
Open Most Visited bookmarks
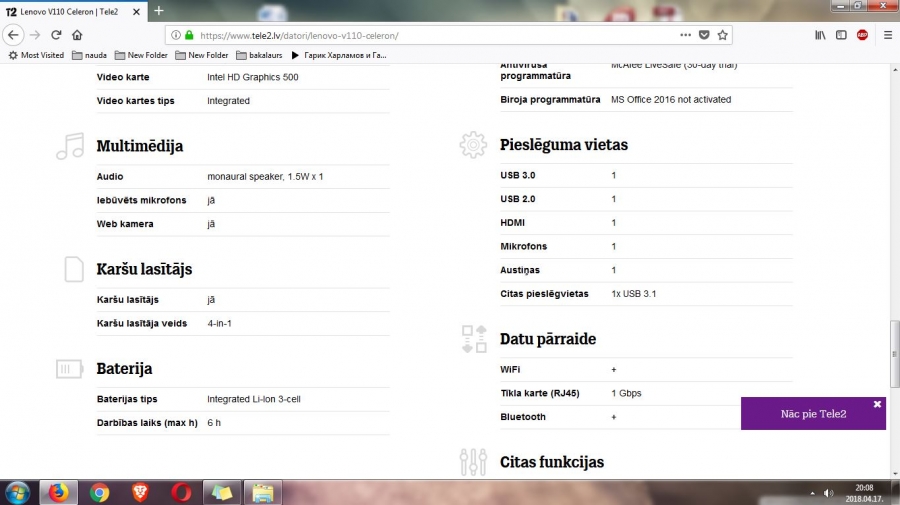coord(36,55)
